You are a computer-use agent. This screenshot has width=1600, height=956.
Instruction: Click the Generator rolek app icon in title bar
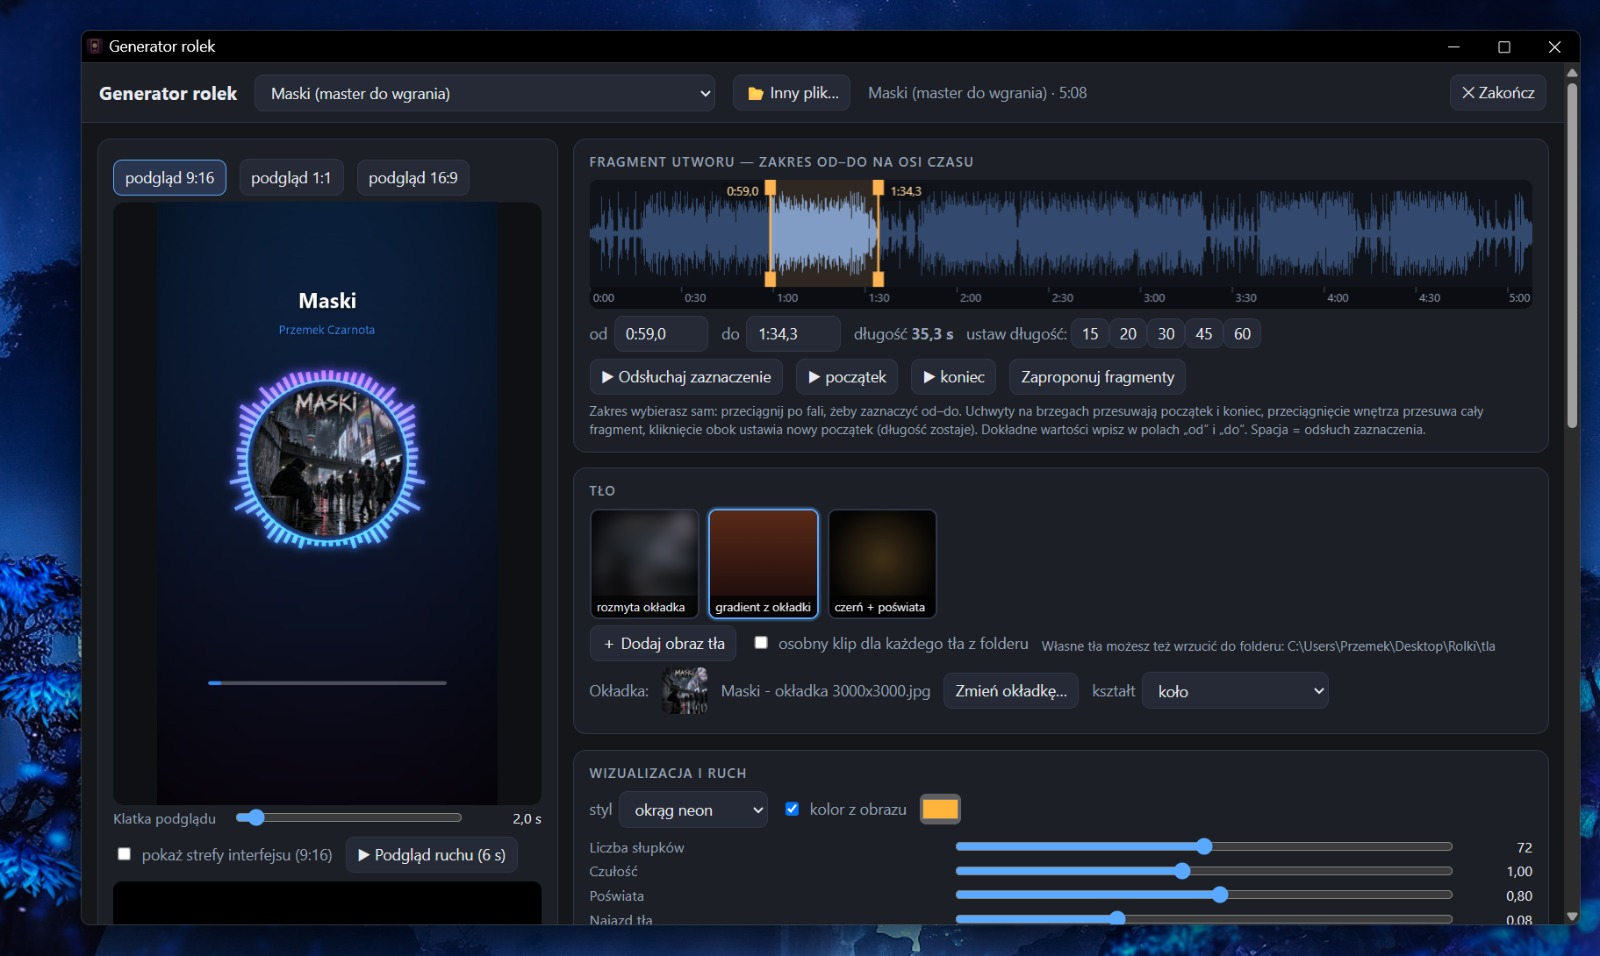(x=95, y=46)
